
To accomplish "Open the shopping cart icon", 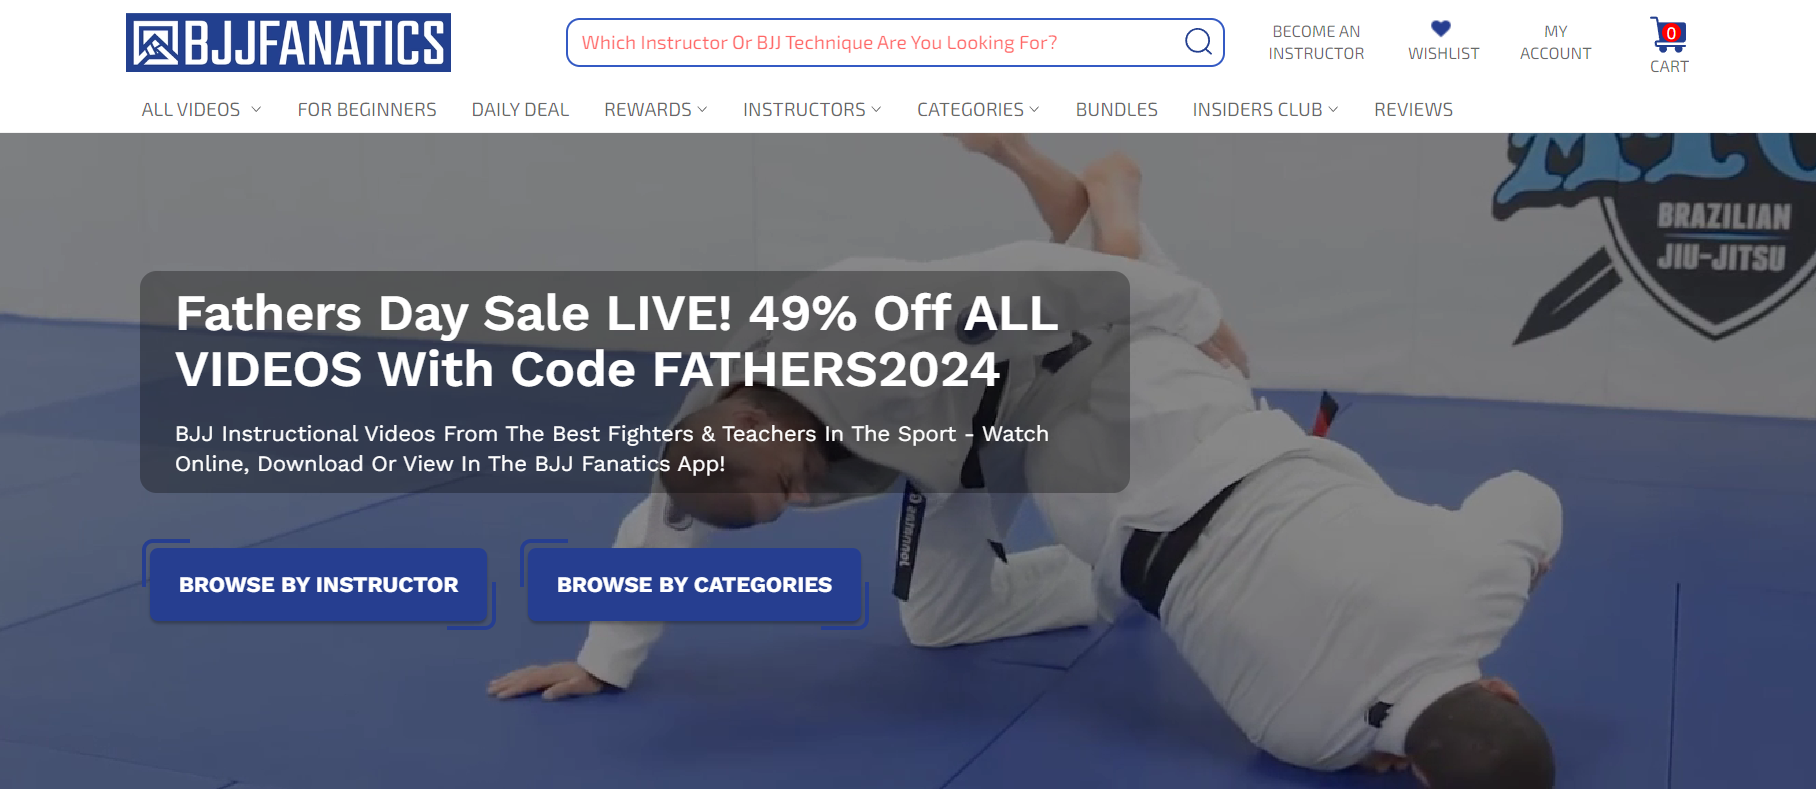I will [x=1668, y=35].
